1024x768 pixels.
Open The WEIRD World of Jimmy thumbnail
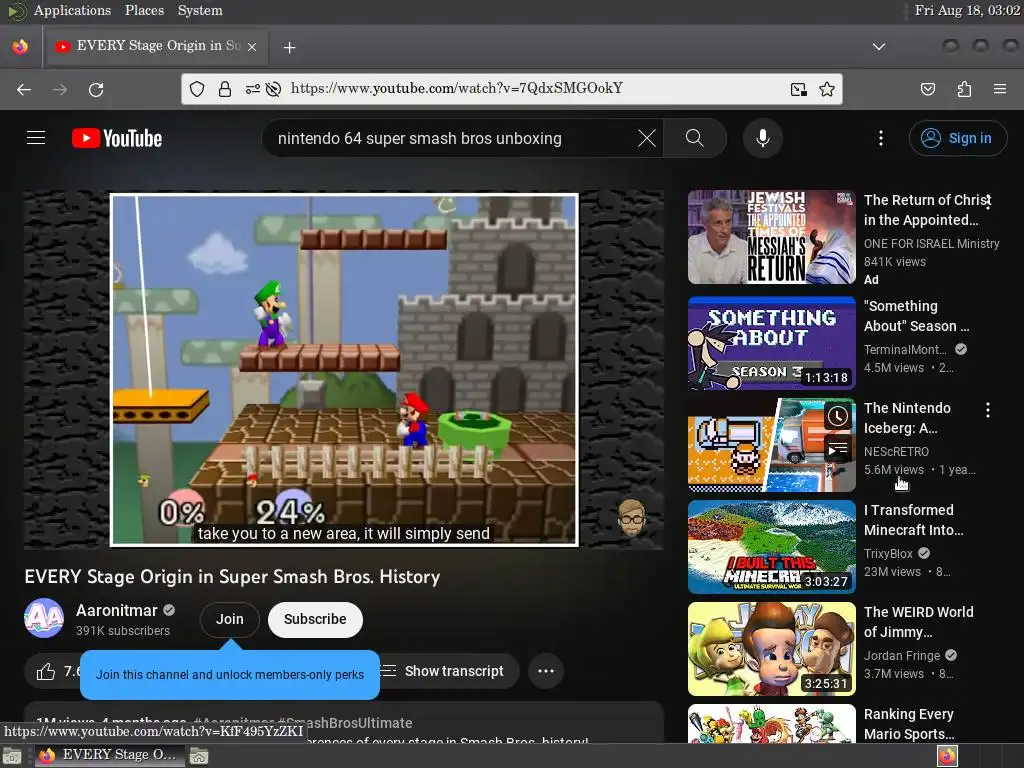click(771, 648)
